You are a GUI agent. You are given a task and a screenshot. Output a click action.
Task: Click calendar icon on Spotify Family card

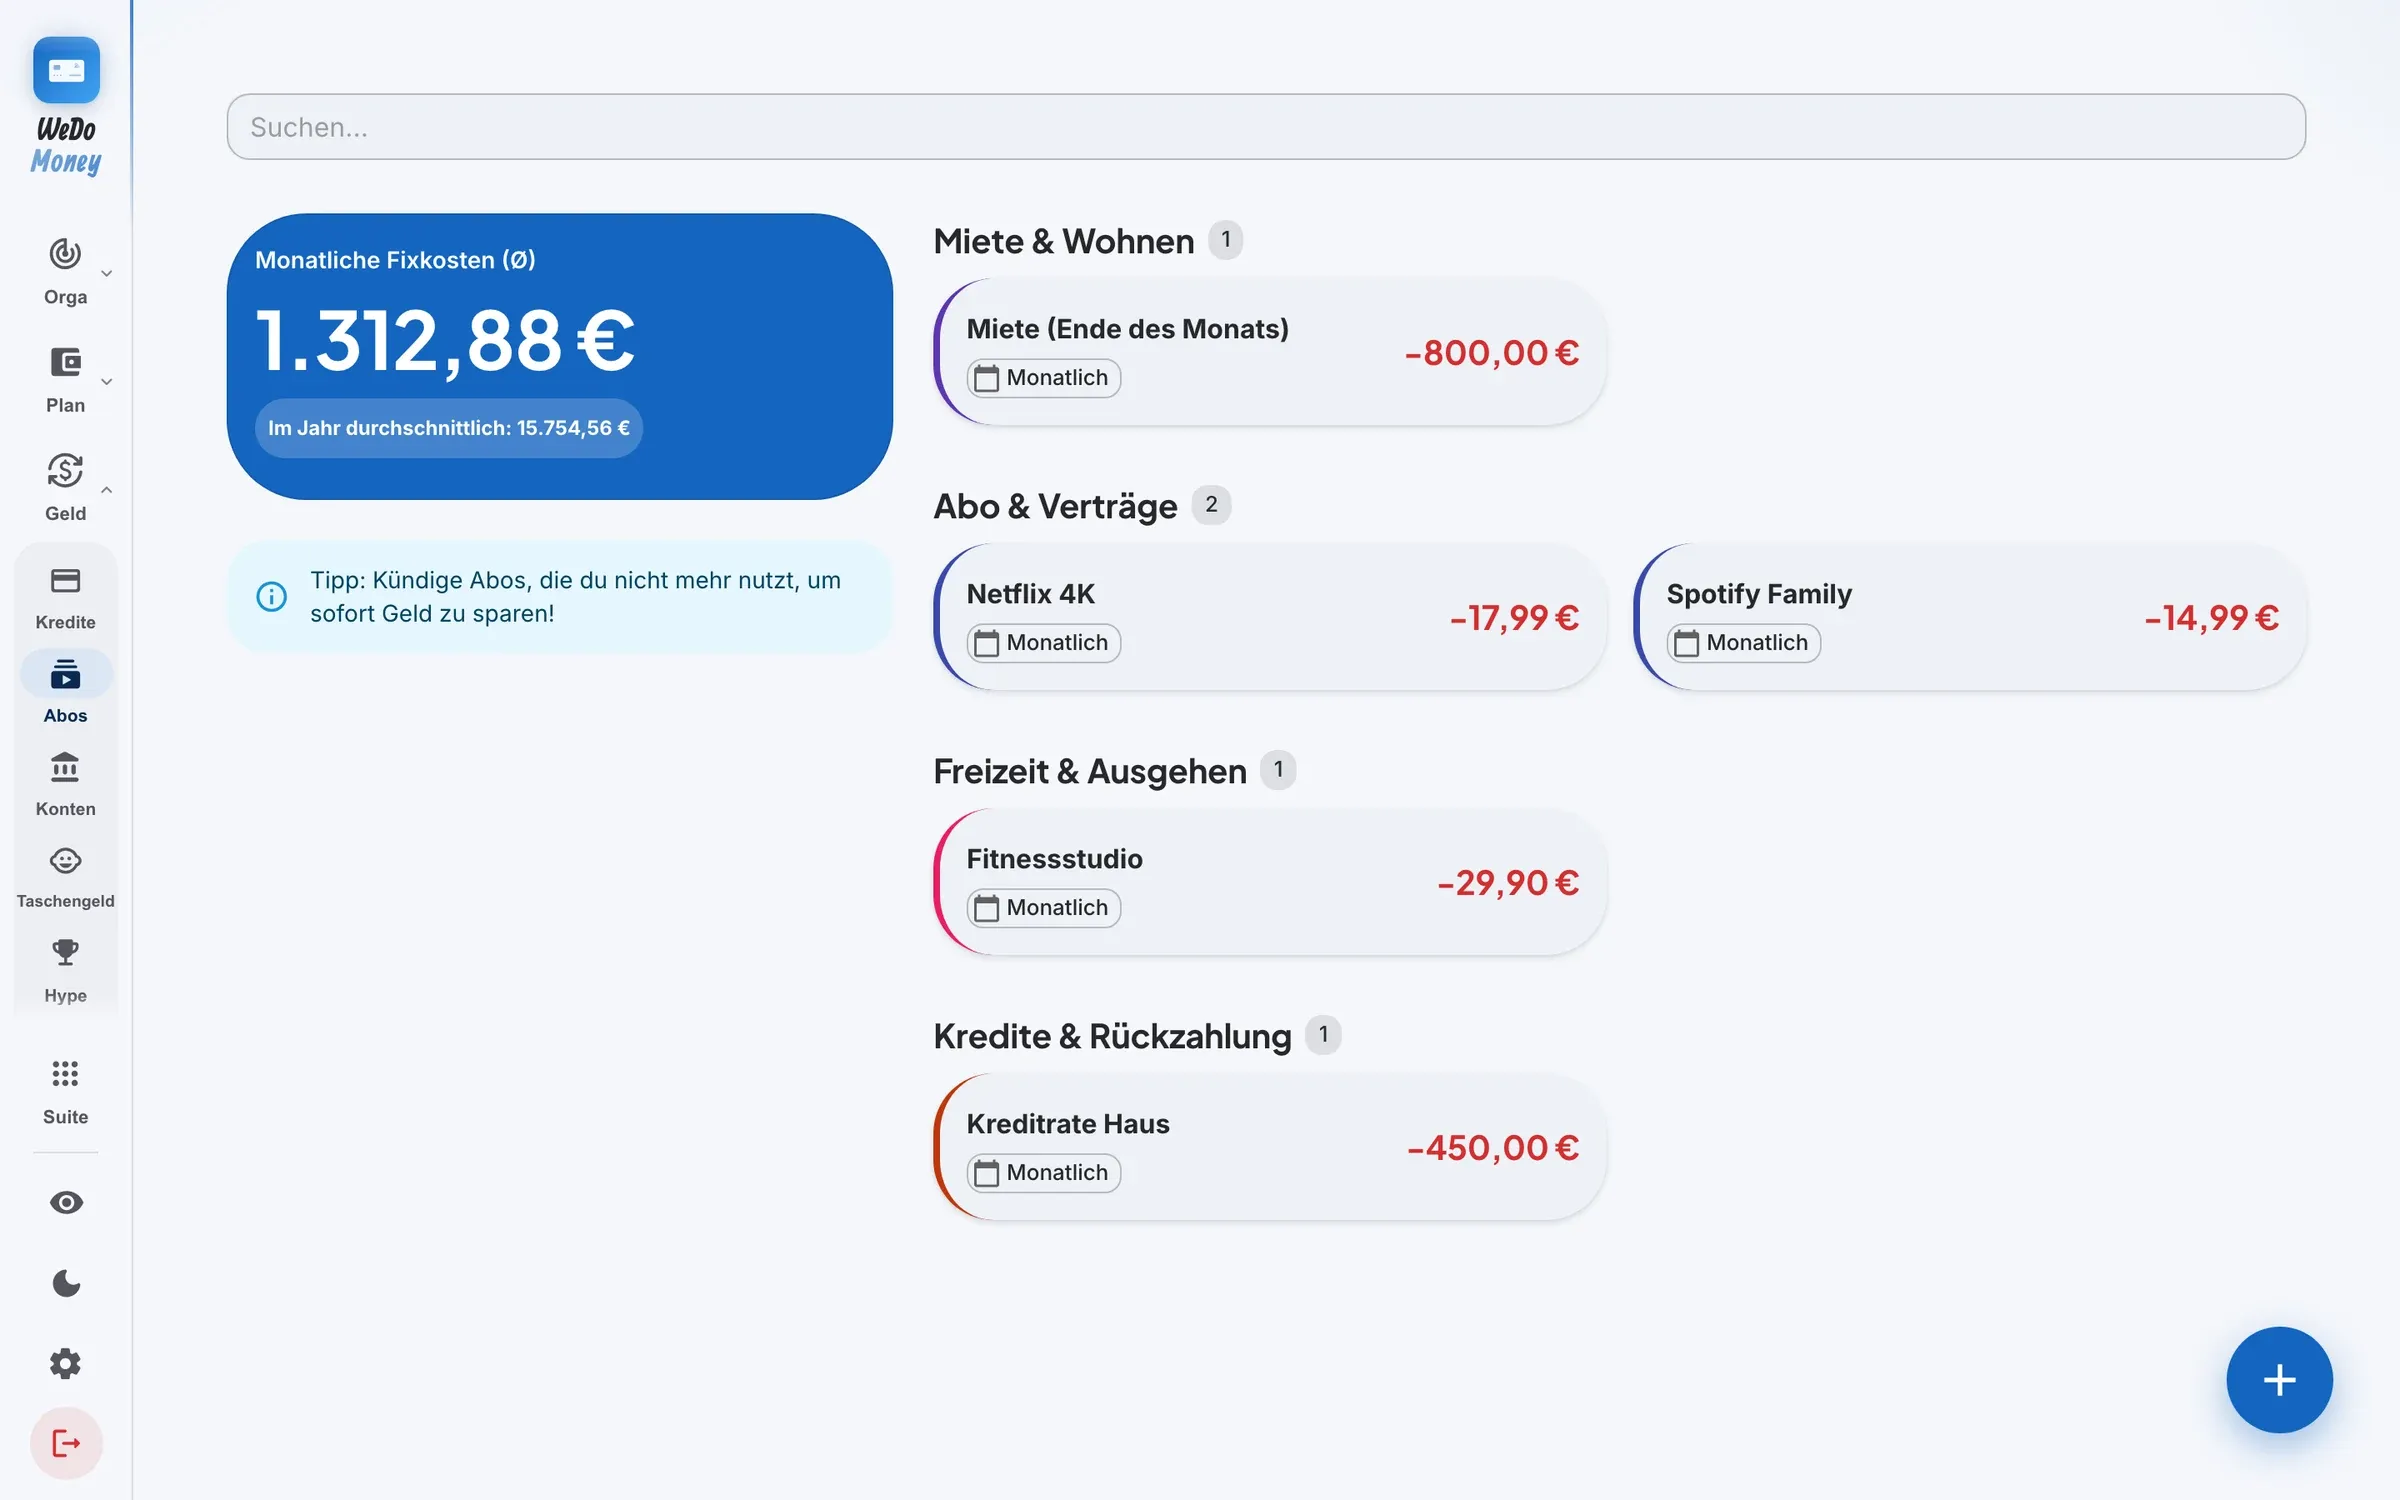(1687, 643)
